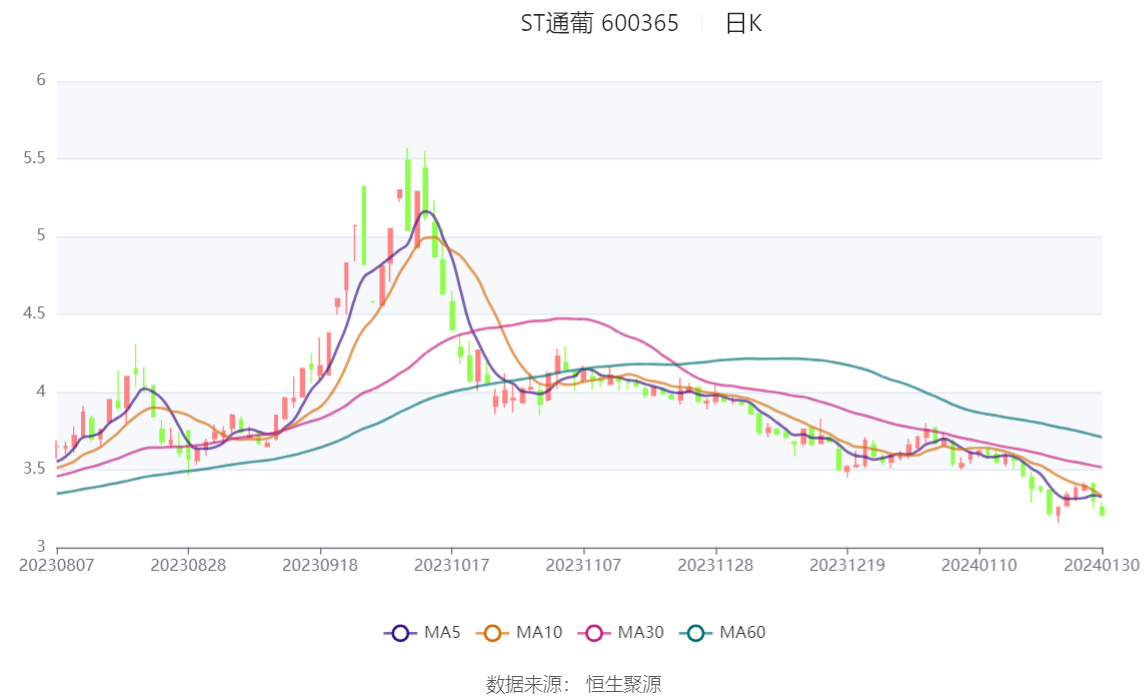Select x-axis date label 20231017
The image size is (1148, 699).
pos(452,566)
